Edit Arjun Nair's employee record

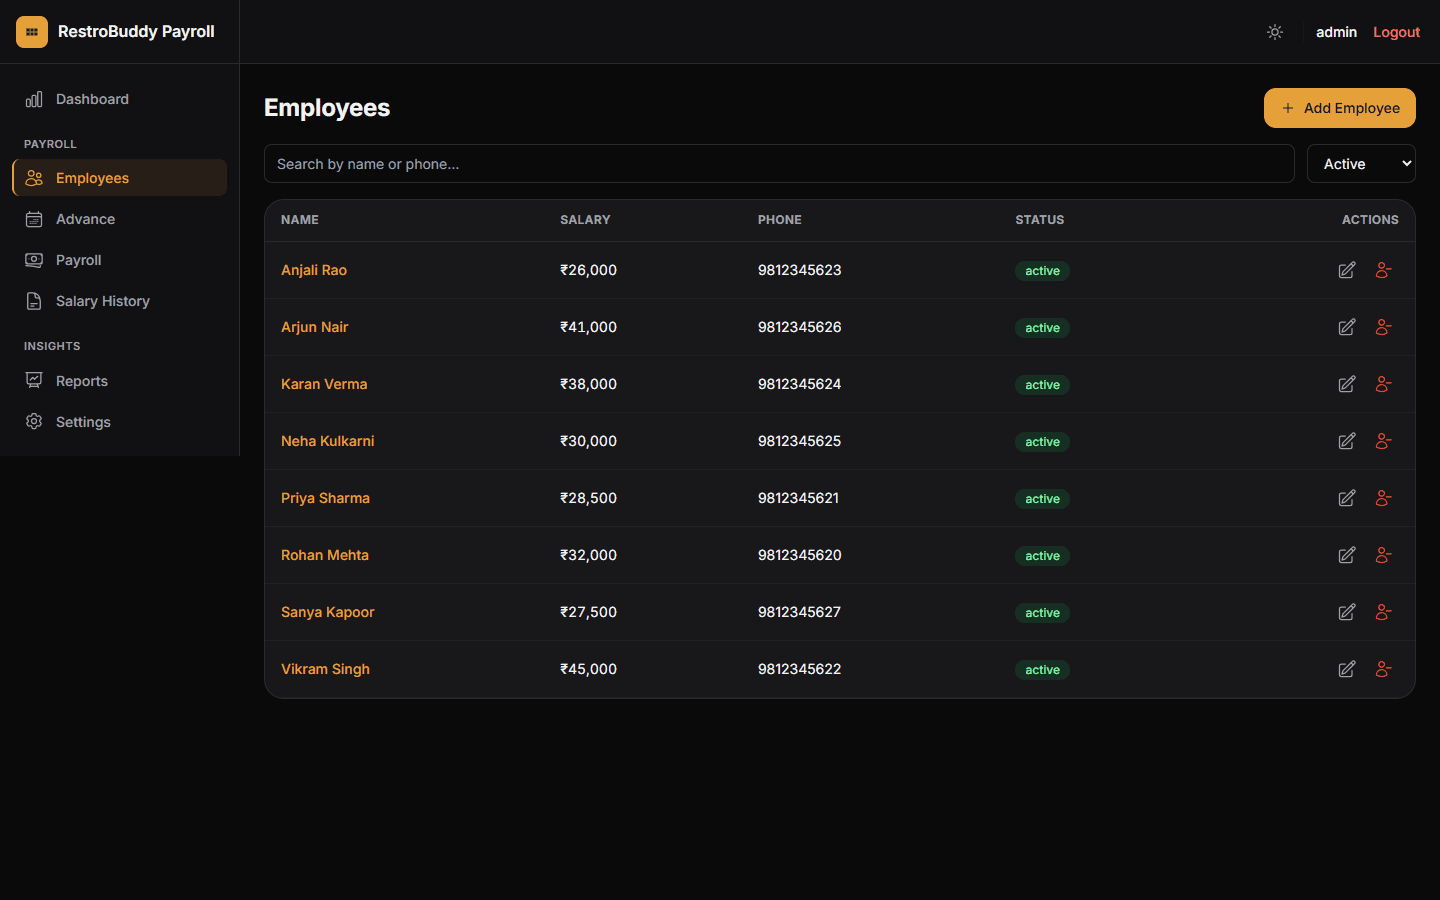point(1347,327)
